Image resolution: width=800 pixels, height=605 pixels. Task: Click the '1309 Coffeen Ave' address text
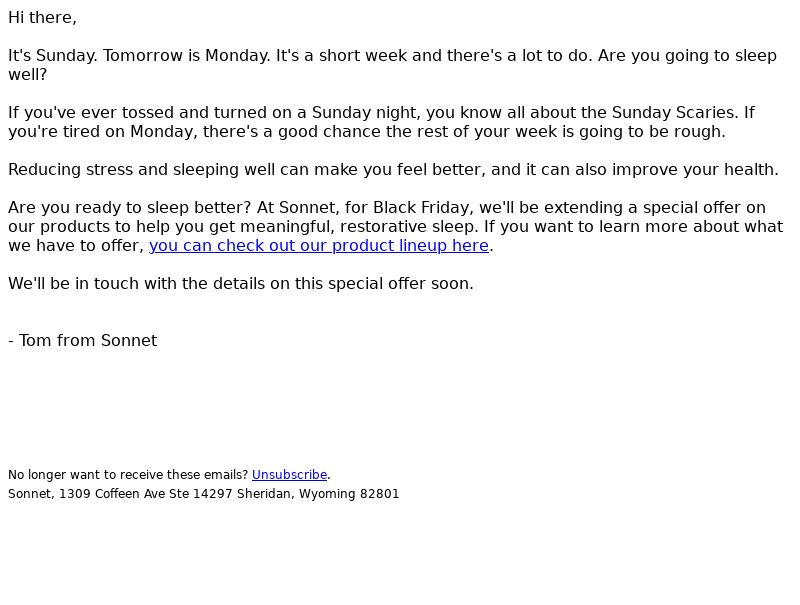(x=112, y=494)
